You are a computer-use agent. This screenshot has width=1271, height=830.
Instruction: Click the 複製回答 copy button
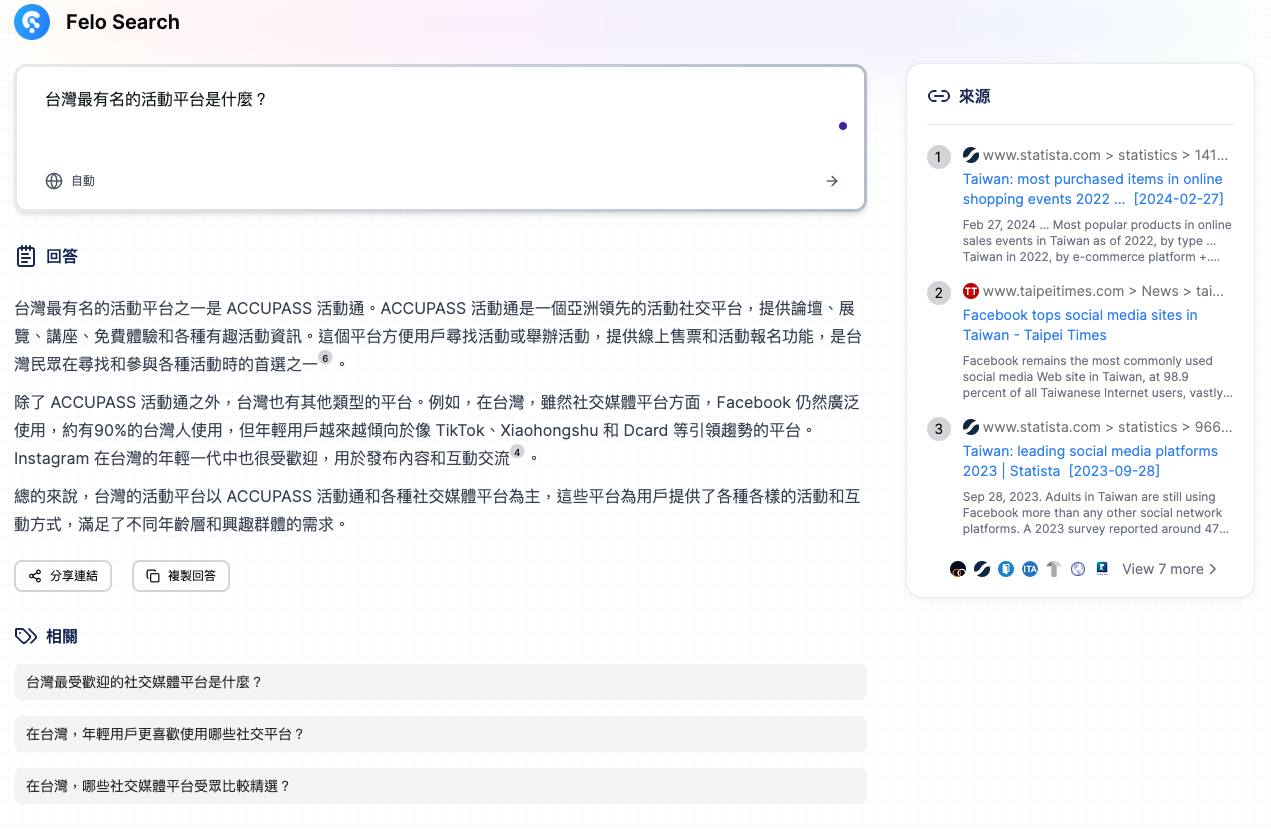click(x=181, y=576)
